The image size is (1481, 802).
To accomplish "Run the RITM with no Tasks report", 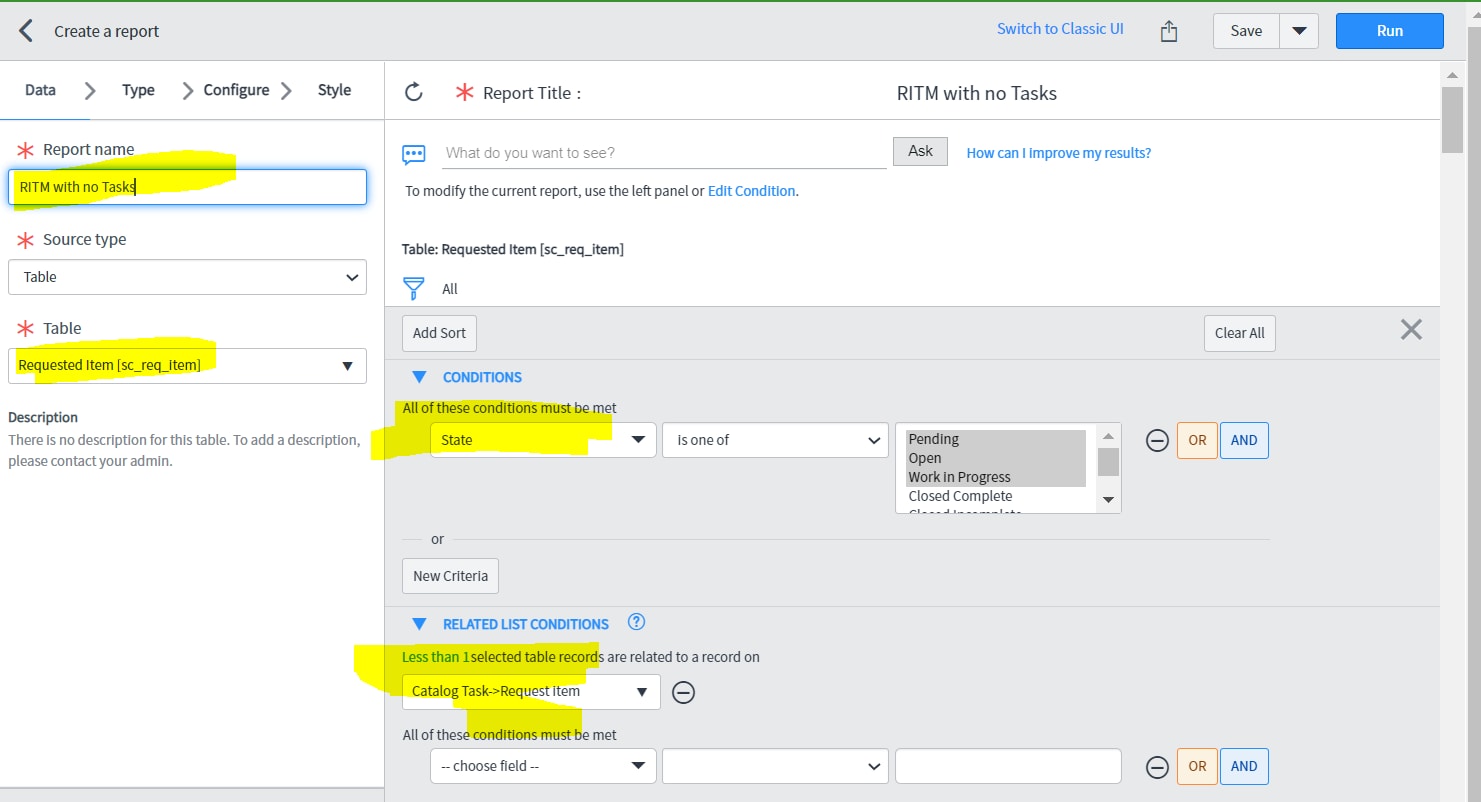I will (x=1389, y=30).
